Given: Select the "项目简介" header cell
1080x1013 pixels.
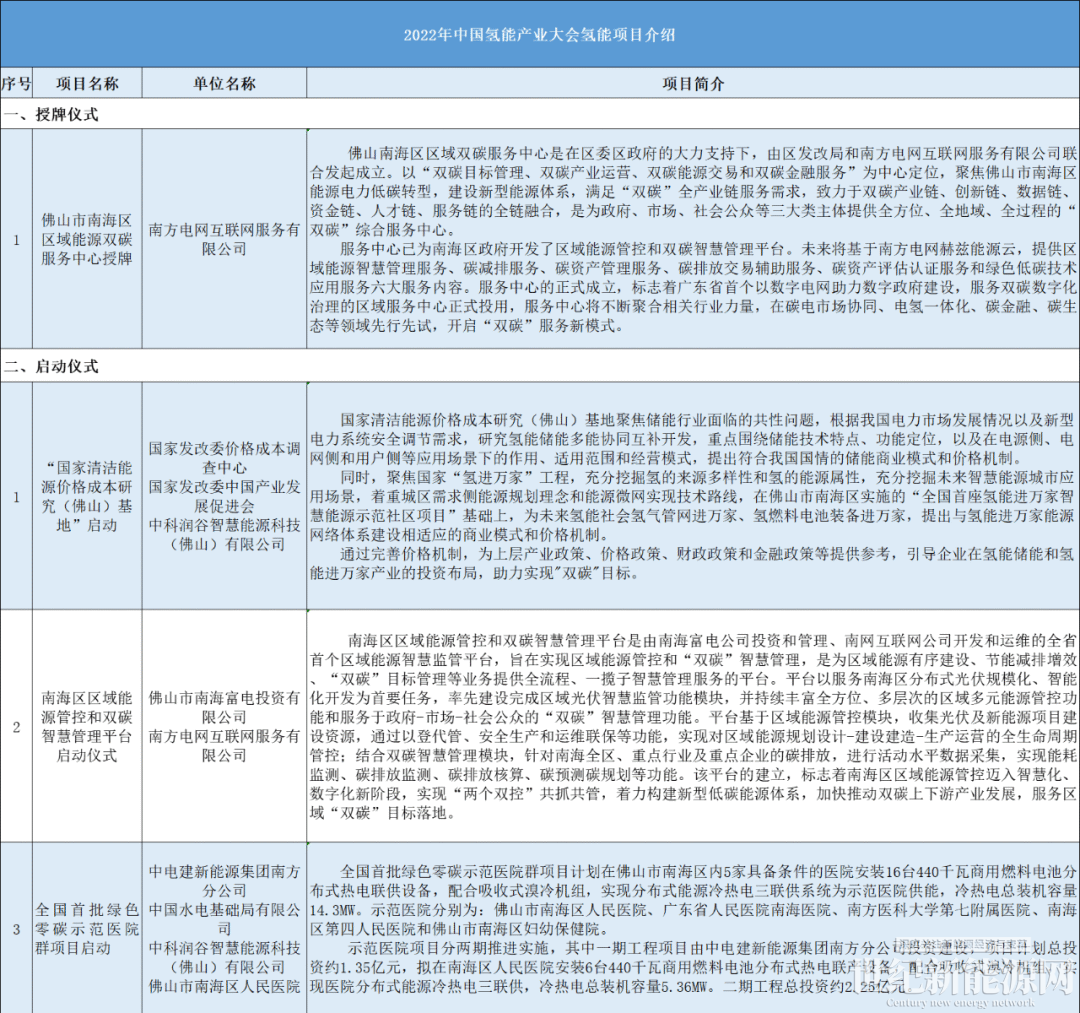Looking at the screenshot, I should pos(693,83).
